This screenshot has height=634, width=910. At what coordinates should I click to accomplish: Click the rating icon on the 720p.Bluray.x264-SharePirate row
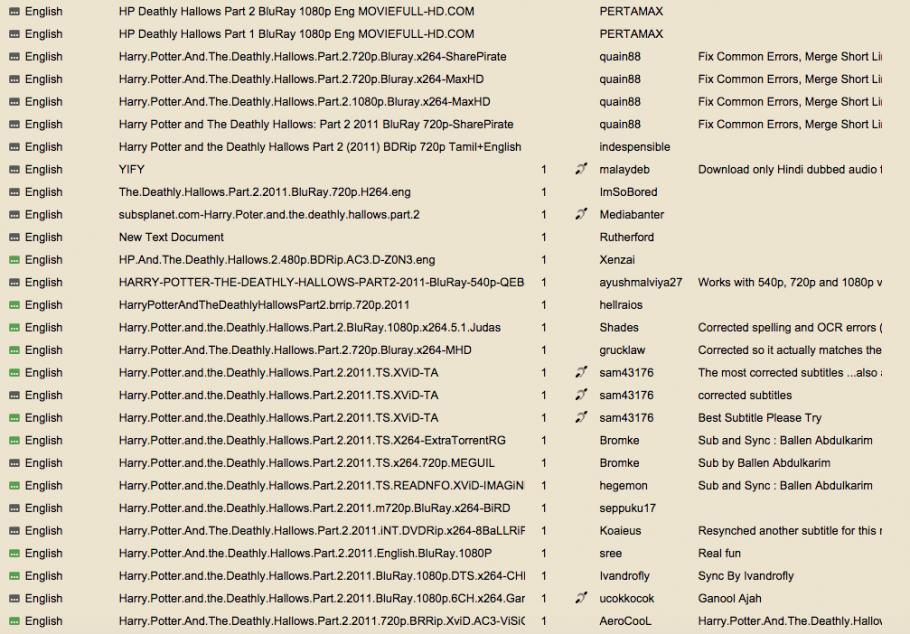pyautogui.click(x=15, y=57)
